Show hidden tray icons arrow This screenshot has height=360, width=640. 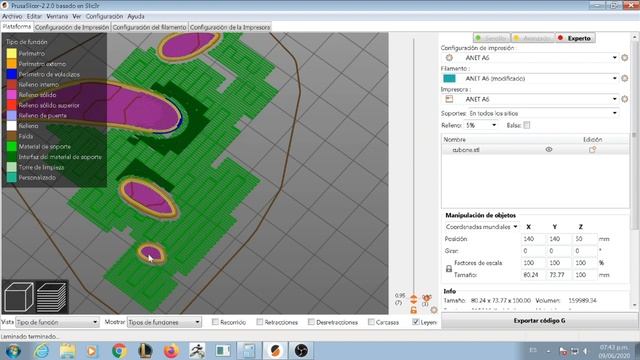(548, 351)
